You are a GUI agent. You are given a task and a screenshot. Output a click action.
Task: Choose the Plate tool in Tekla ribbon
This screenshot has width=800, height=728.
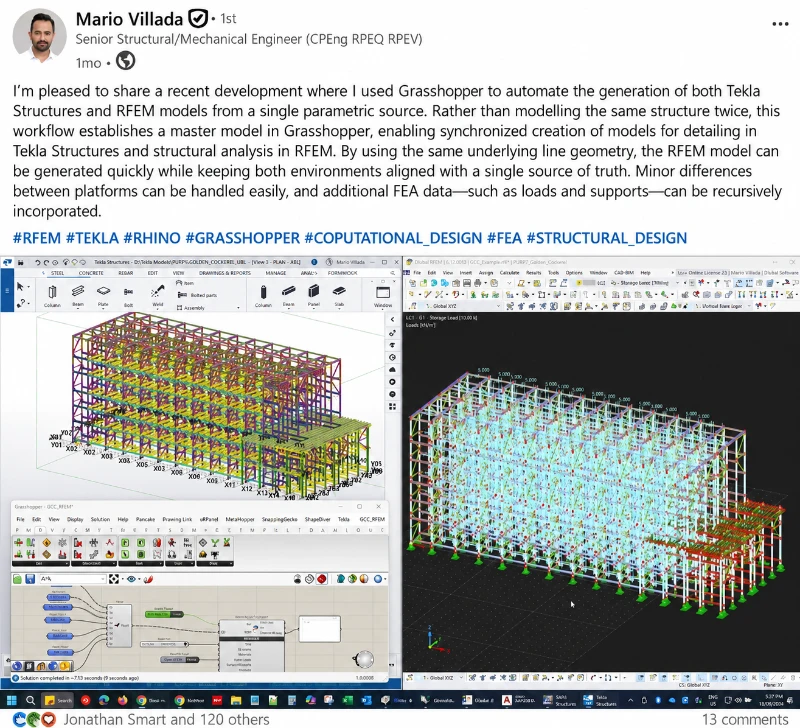(103, 296)
